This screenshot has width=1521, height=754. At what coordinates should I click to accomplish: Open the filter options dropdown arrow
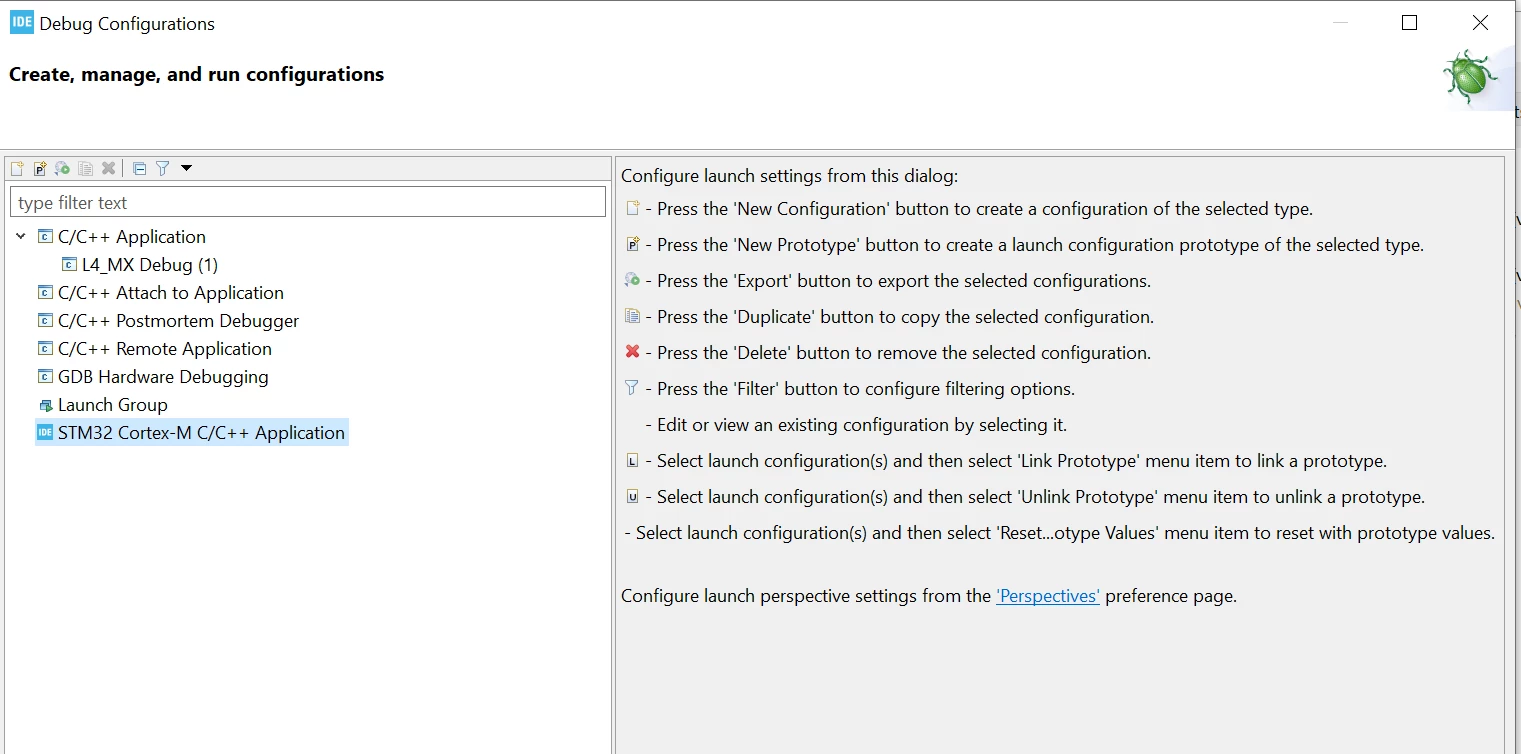pos(186,169)
